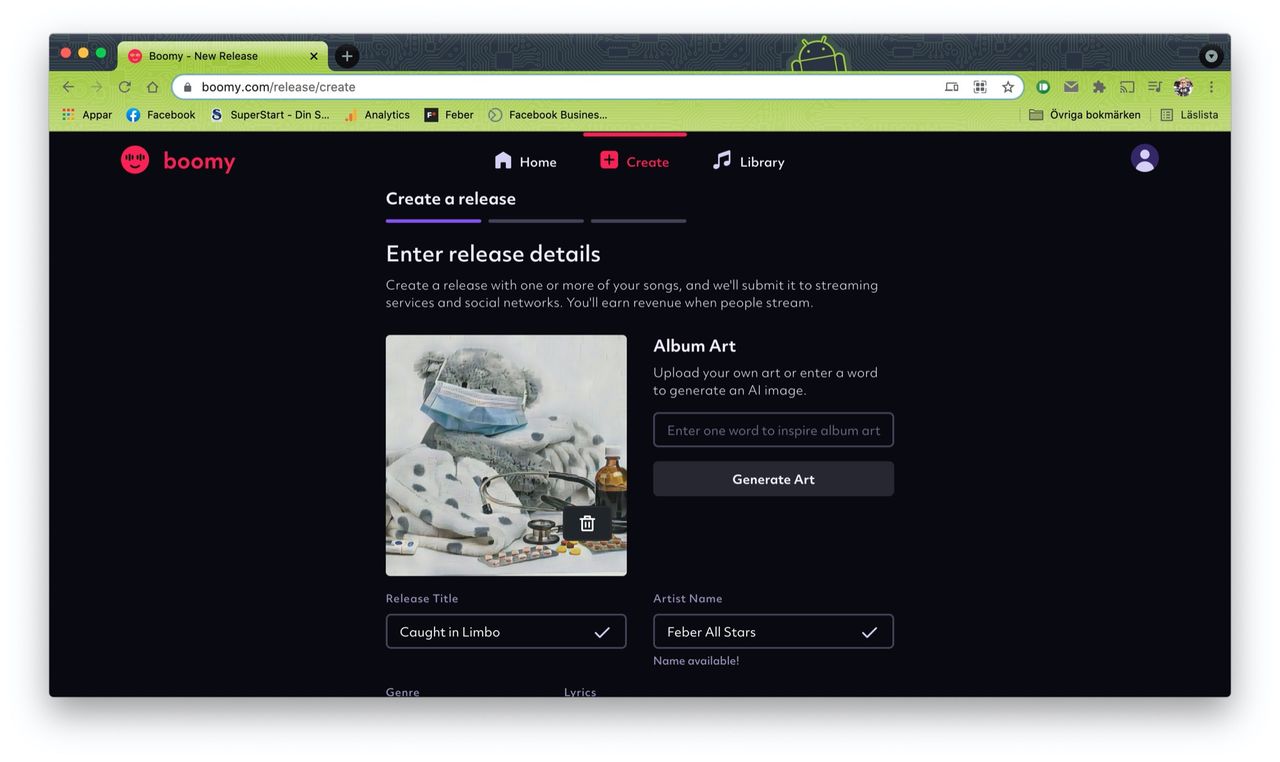Select the Boomy - New Release tab
Viewport: 1280px width, 762px height.
pos(222,56)
